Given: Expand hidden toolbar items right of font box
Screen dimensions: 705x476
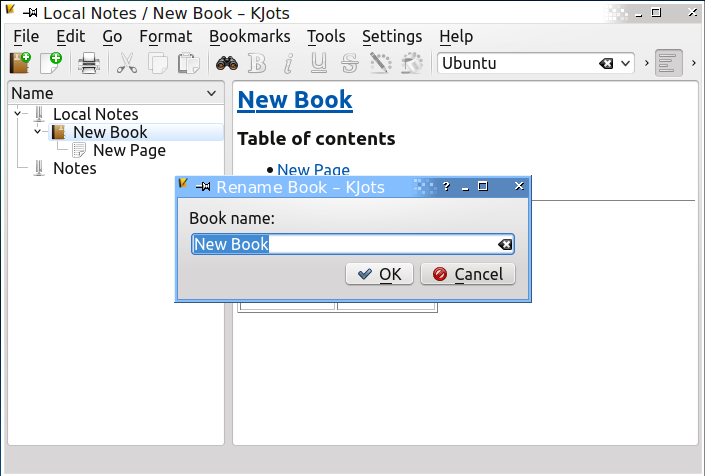Looking at the screenshot, I should [647, 63].
